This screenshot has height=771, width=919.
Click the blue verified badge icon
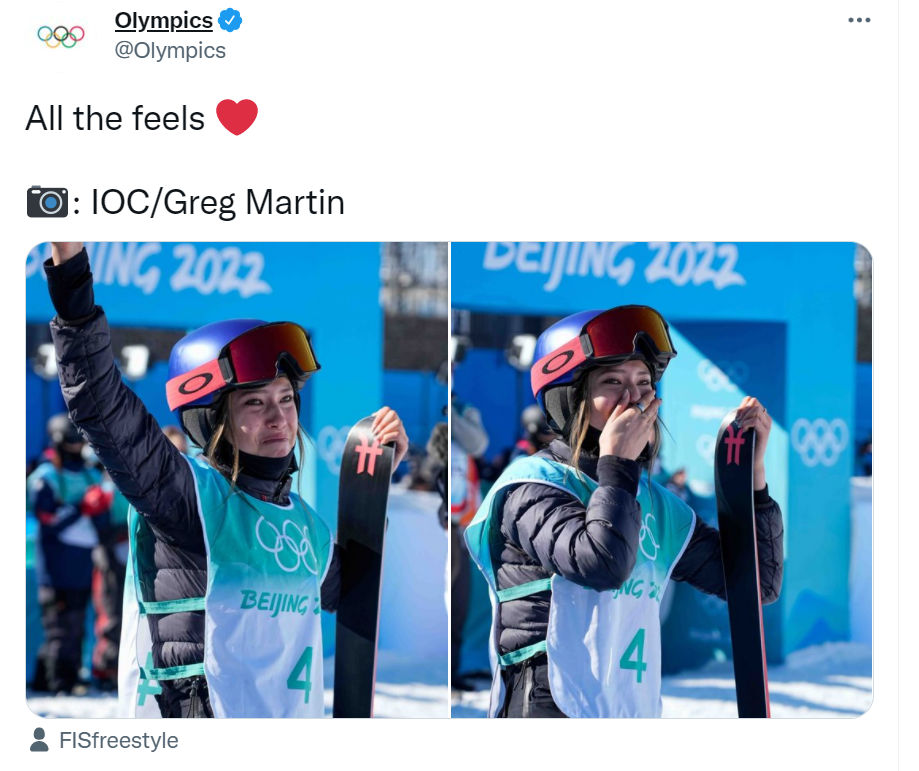pyautogui.click(x=230, y=21)
